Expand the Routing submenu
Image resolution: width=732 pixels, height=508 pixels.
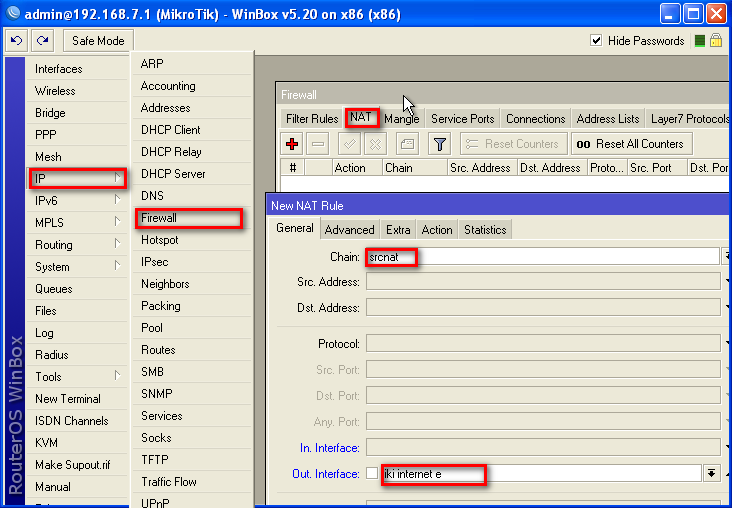[77, 245]
